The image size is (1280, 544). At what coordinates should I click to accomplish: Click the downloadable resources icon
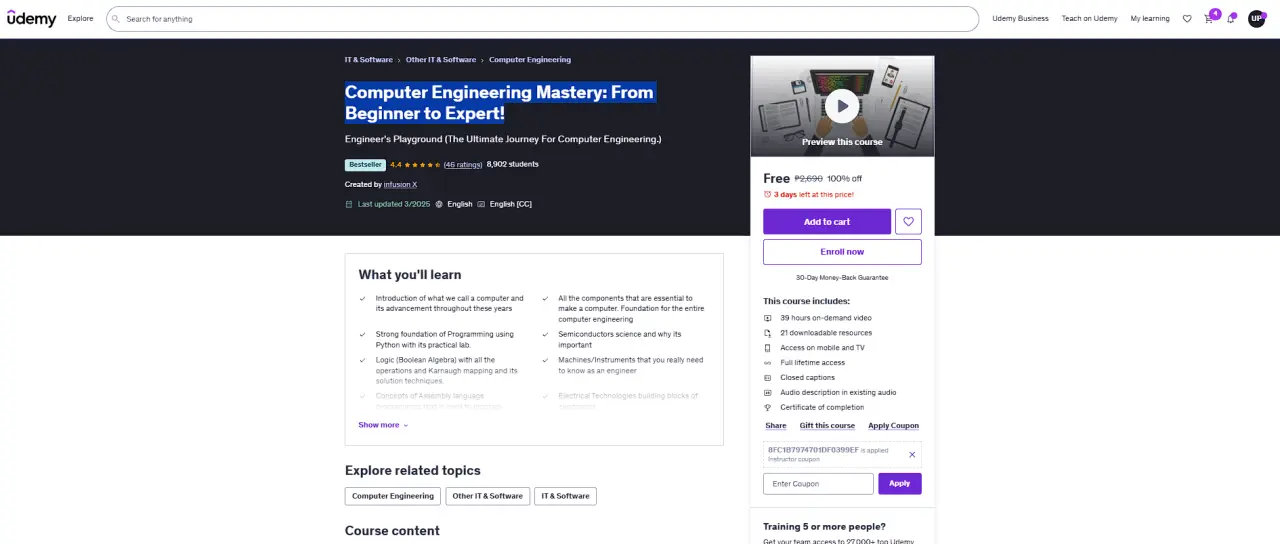(x=768, y=333)
